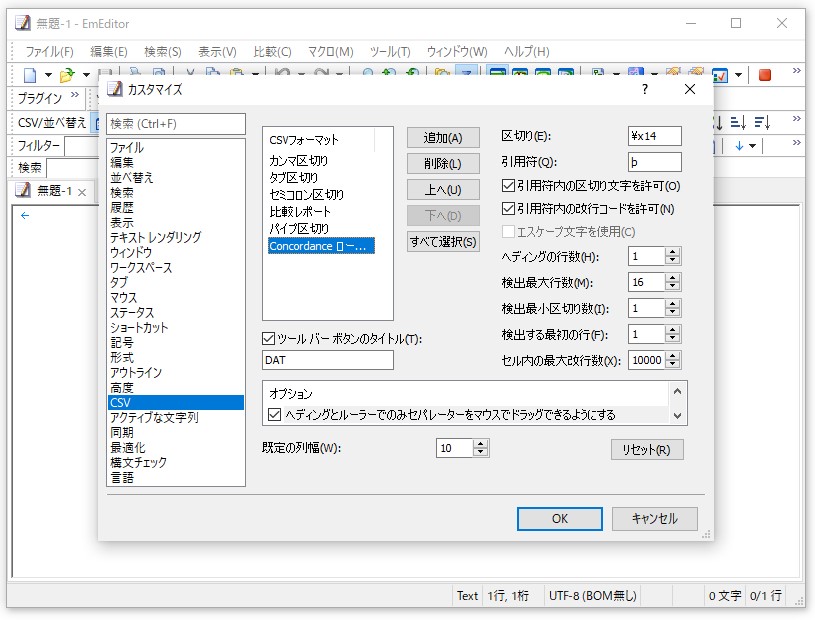
Task: Select the sort descending icon on sort toolbar
Action: tap(718, 121)
